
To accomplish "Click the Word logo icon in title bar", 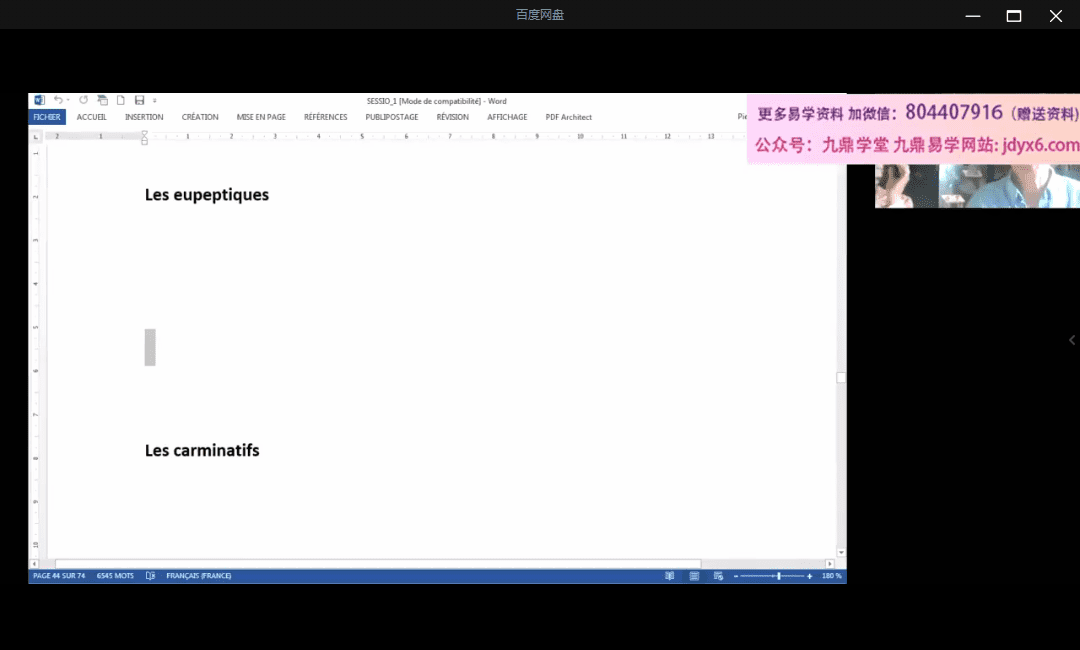I will (39, 100).
